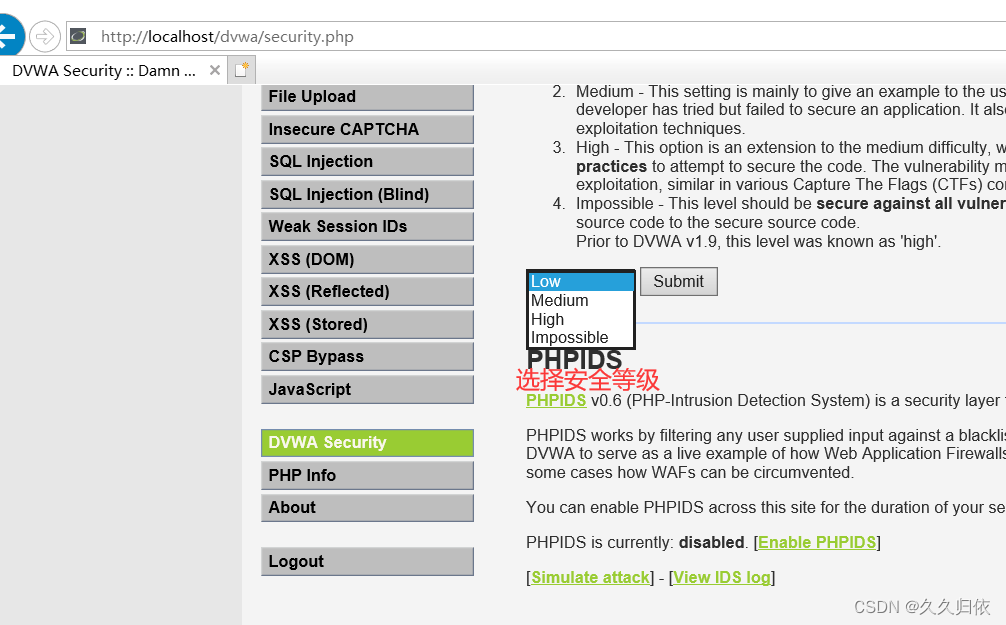This screenshot has width=1006, height=625.
Task: Click the browser back arrow button
Action: click(9, 35)
